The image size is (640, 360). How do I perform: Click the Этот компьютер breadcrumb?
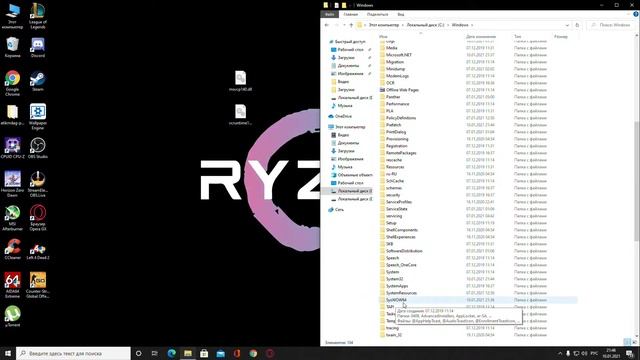point(384,25)
